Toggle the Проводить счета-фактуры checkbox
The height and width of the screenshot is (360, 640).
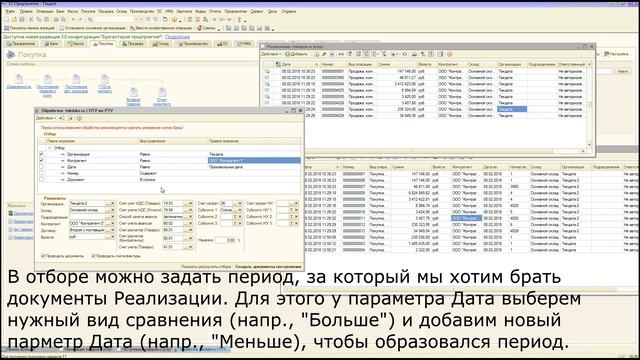[x=93, y=256]
